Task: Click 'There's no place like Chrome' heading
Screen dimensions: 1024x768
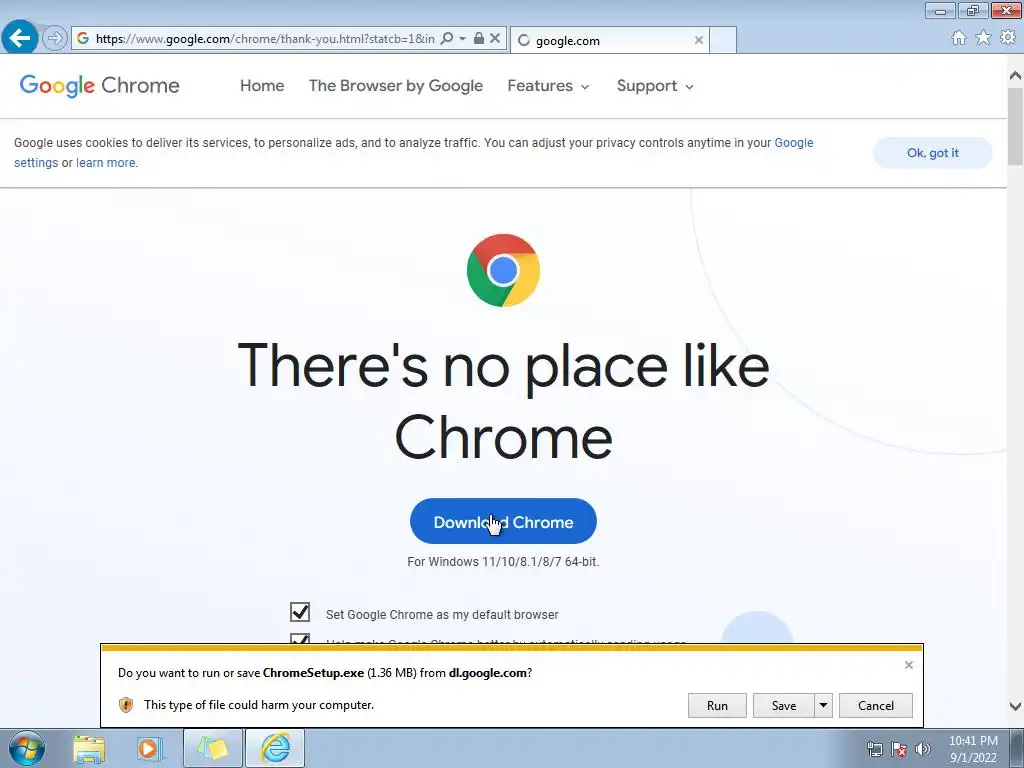Action: coord(503,402)
